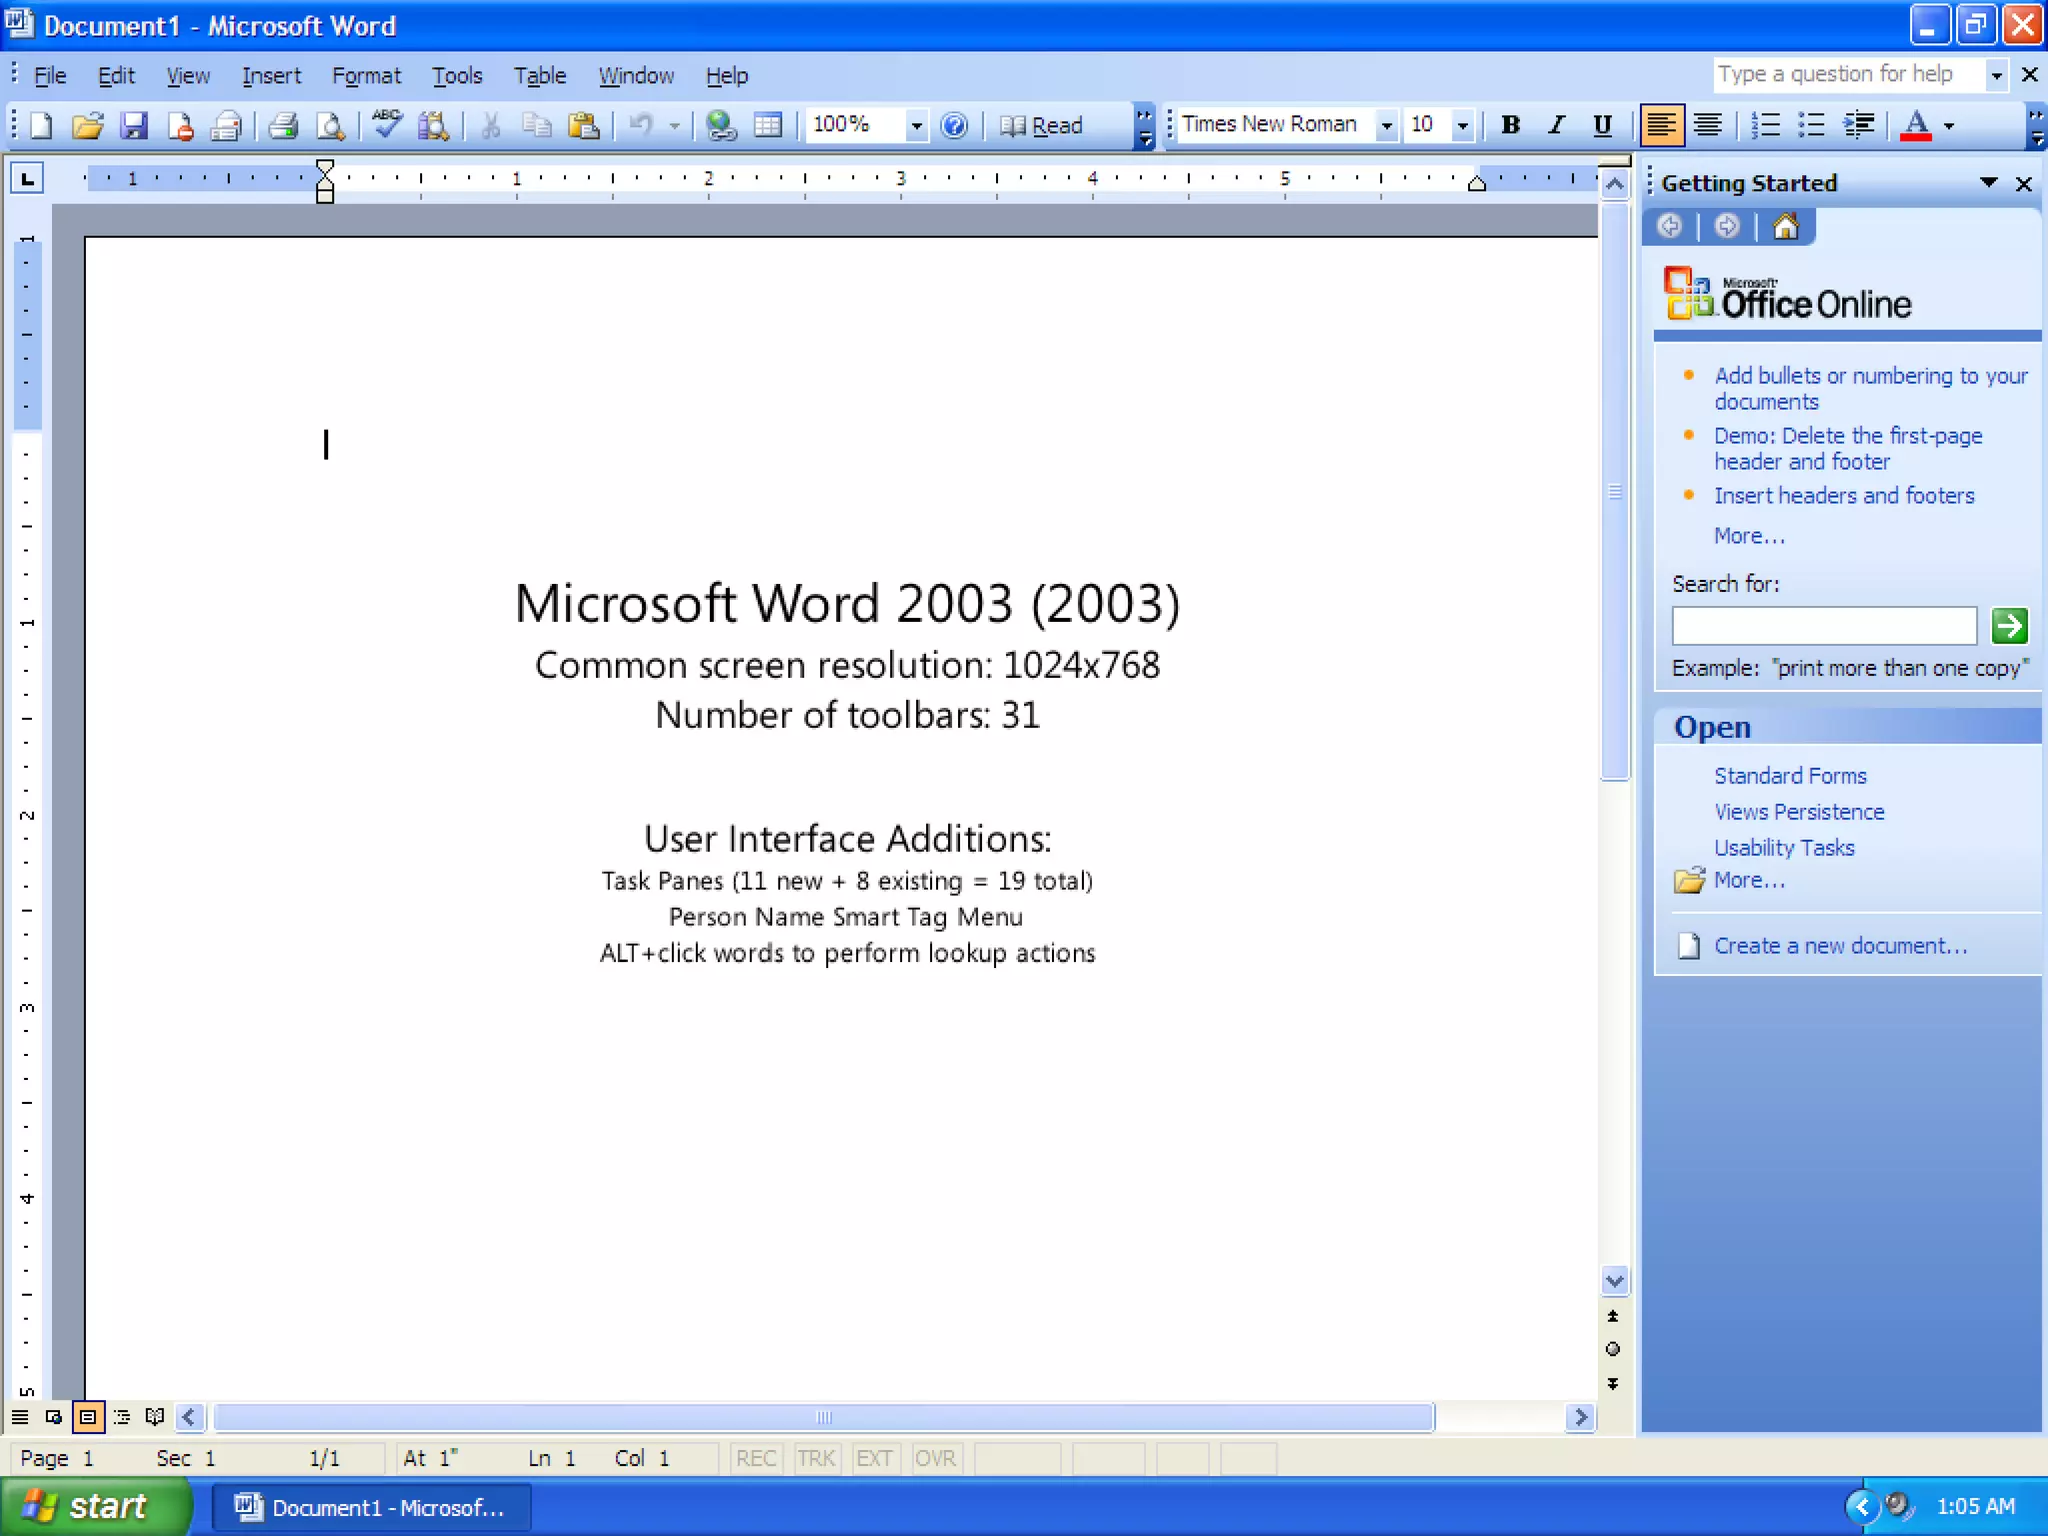Open the Usability Tasks document link
2048x1536 pixels.
tap(1784, 848)
